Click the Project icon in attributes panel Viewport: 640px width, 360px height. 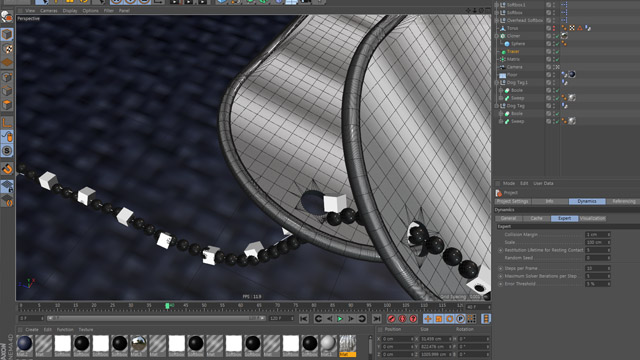(x=498, y=193)
